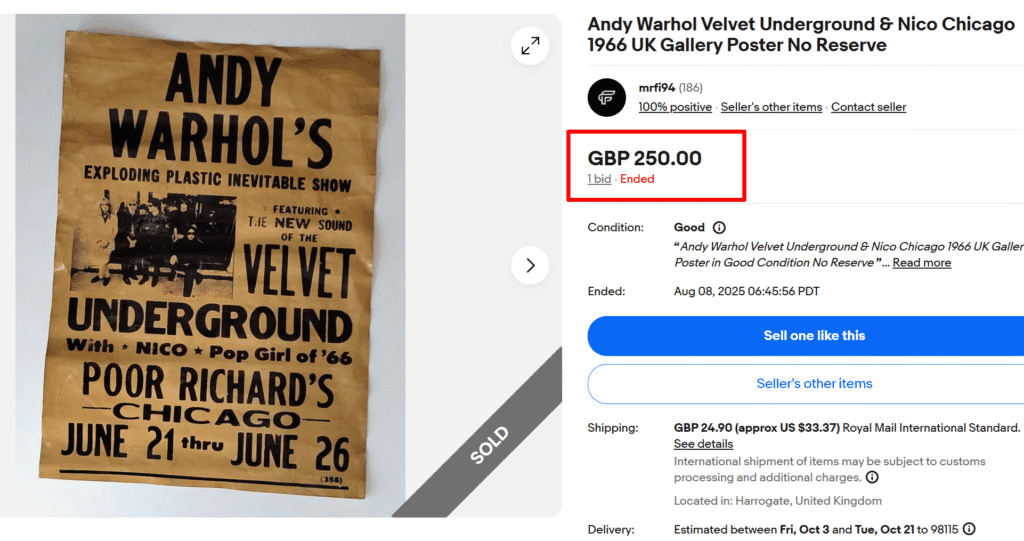Click the seller's round logo avatar
Screen dimensions: 1024x541
click(607, 97)
